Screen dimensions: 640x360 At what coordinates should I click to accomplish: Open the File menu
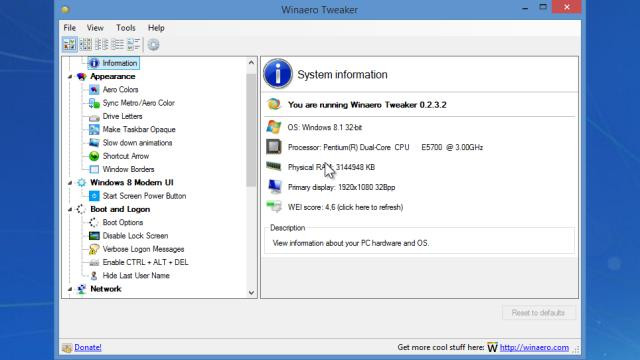coord(69,28)
